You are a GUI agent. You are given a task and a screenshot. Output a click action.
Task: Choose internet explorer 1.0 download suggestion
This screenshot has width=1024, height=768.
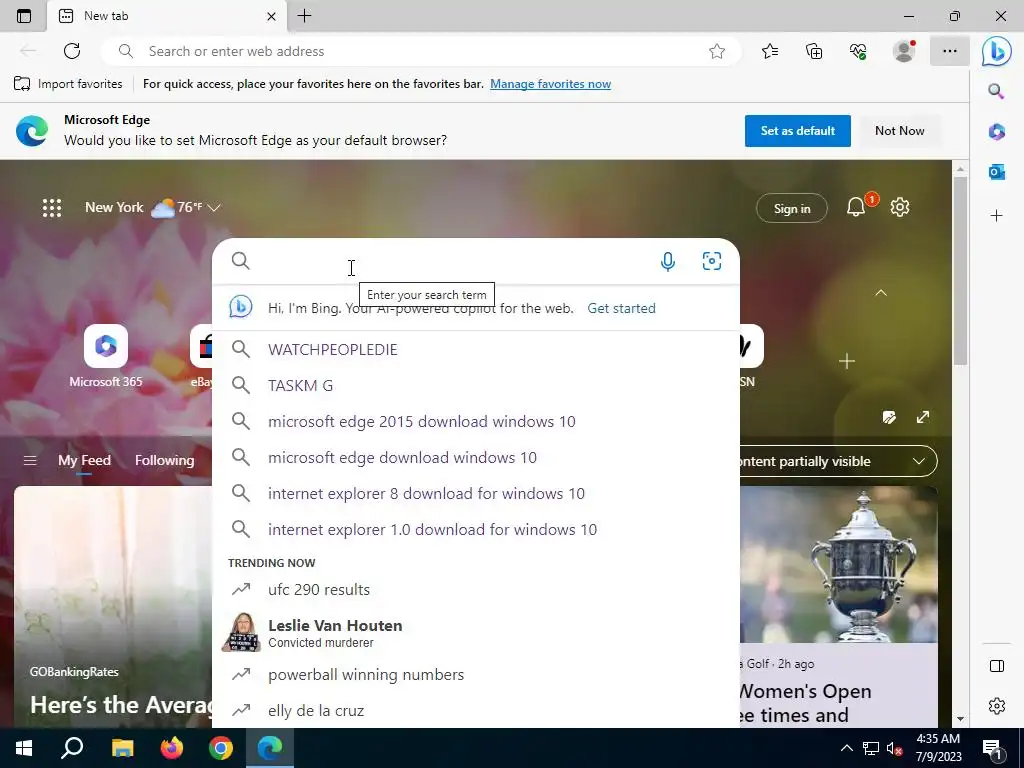(475, 529)
